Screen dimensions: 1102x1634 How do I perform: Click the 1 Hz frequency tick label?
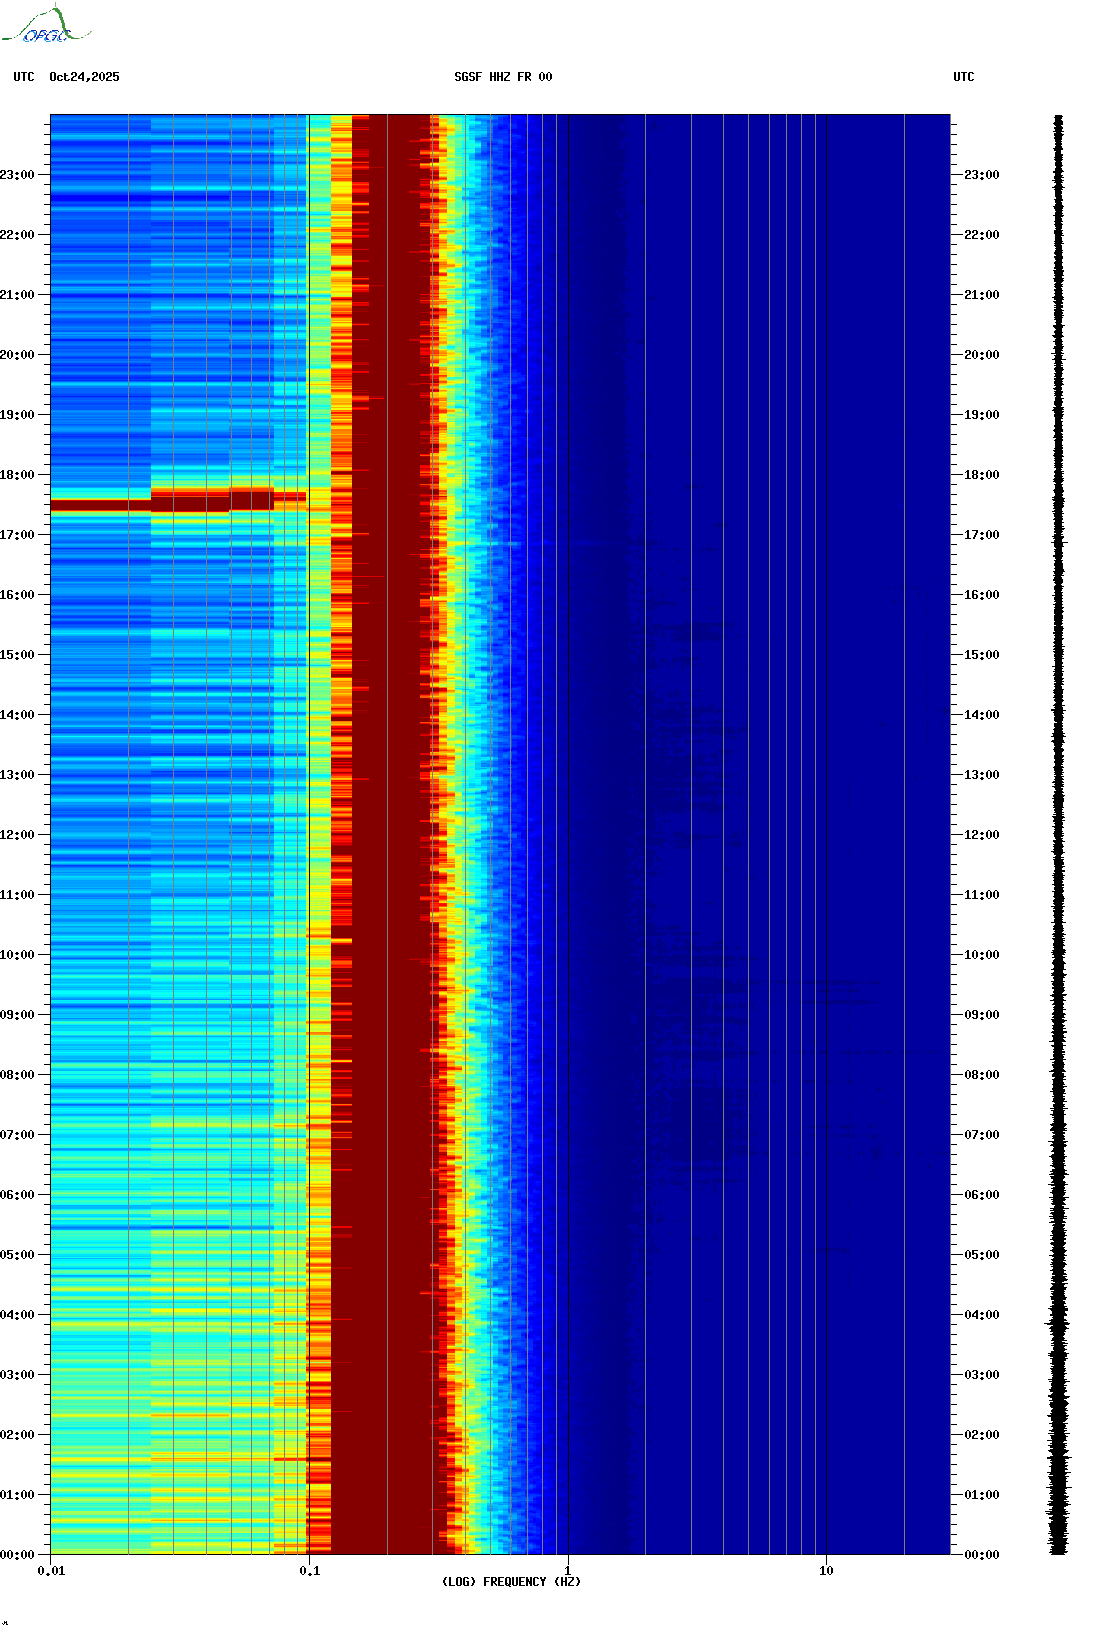click(x=568, y=1571)
